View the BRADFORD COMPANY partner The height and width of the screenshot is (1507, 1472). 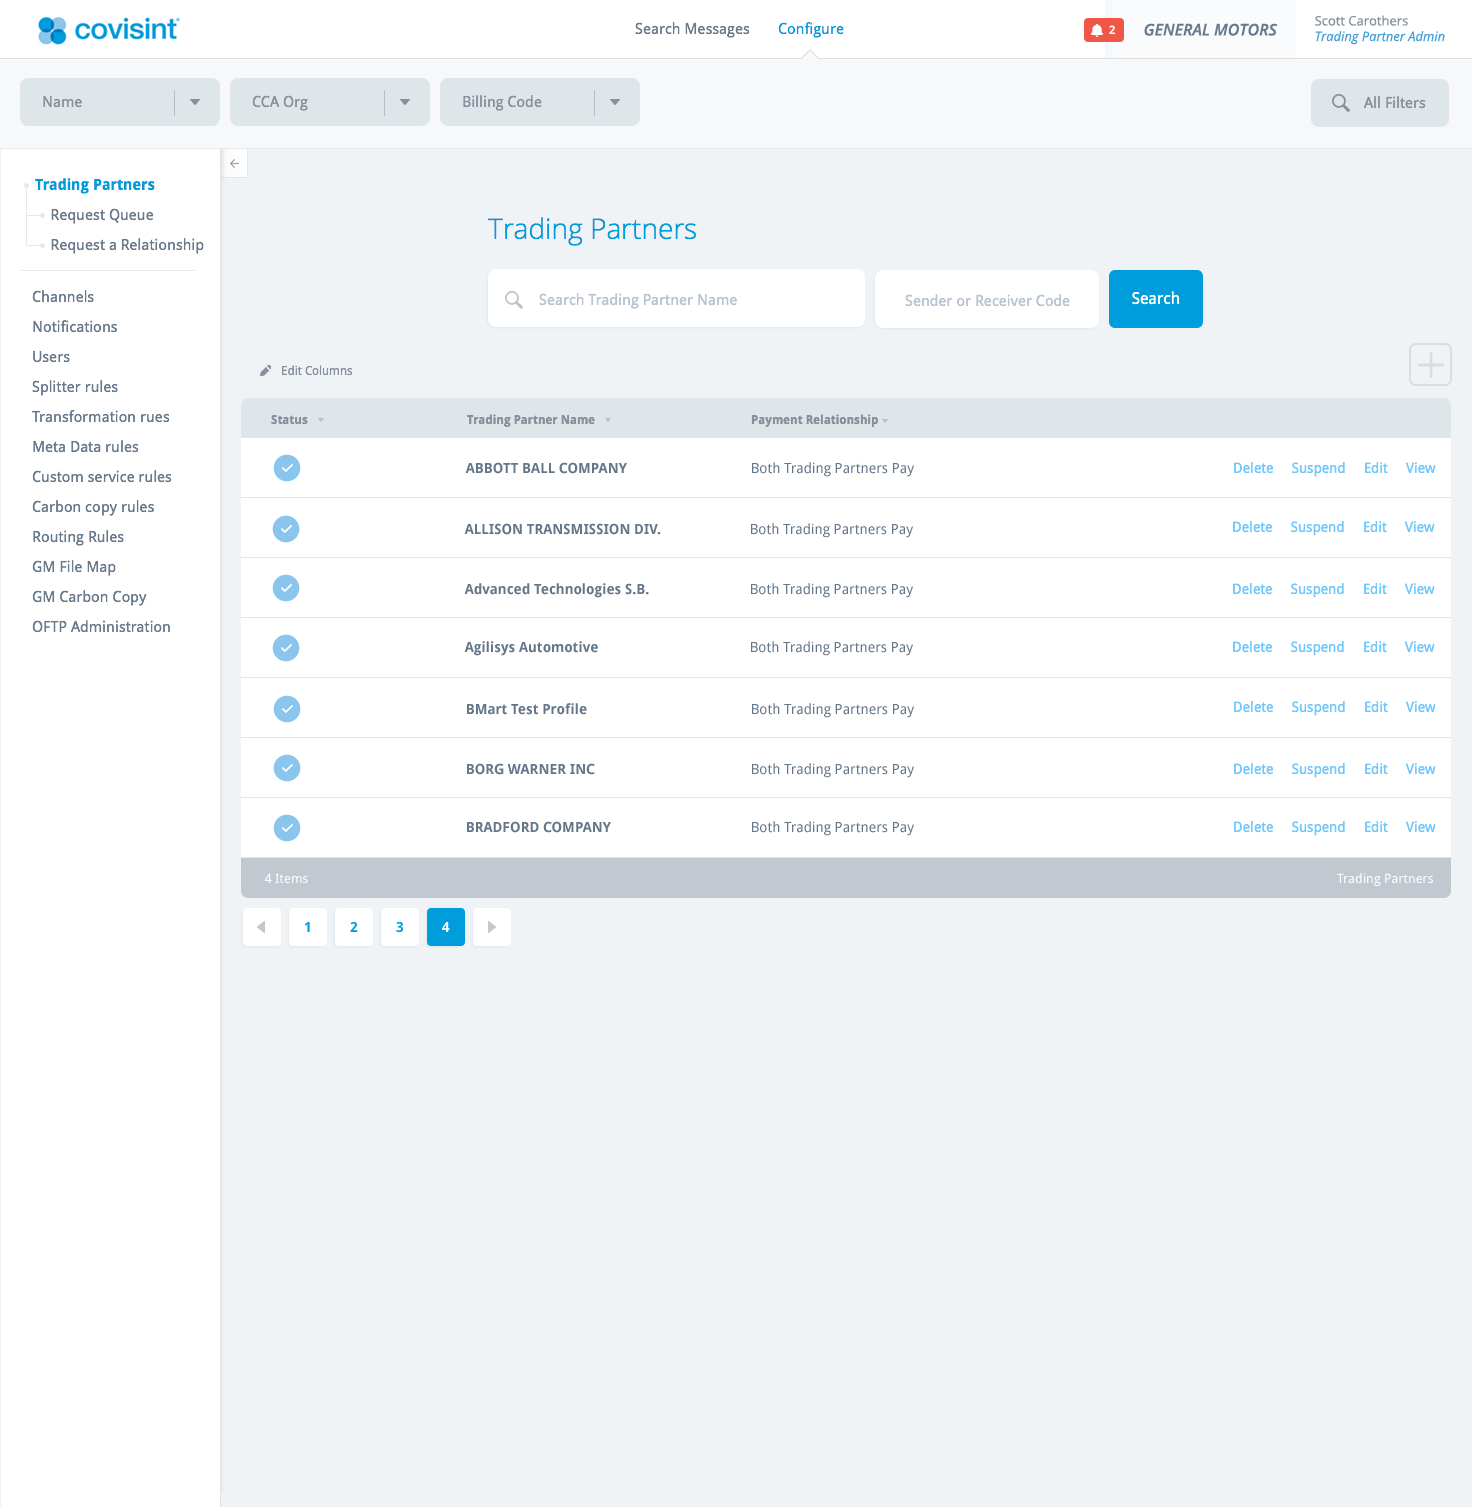point(1420,827)
